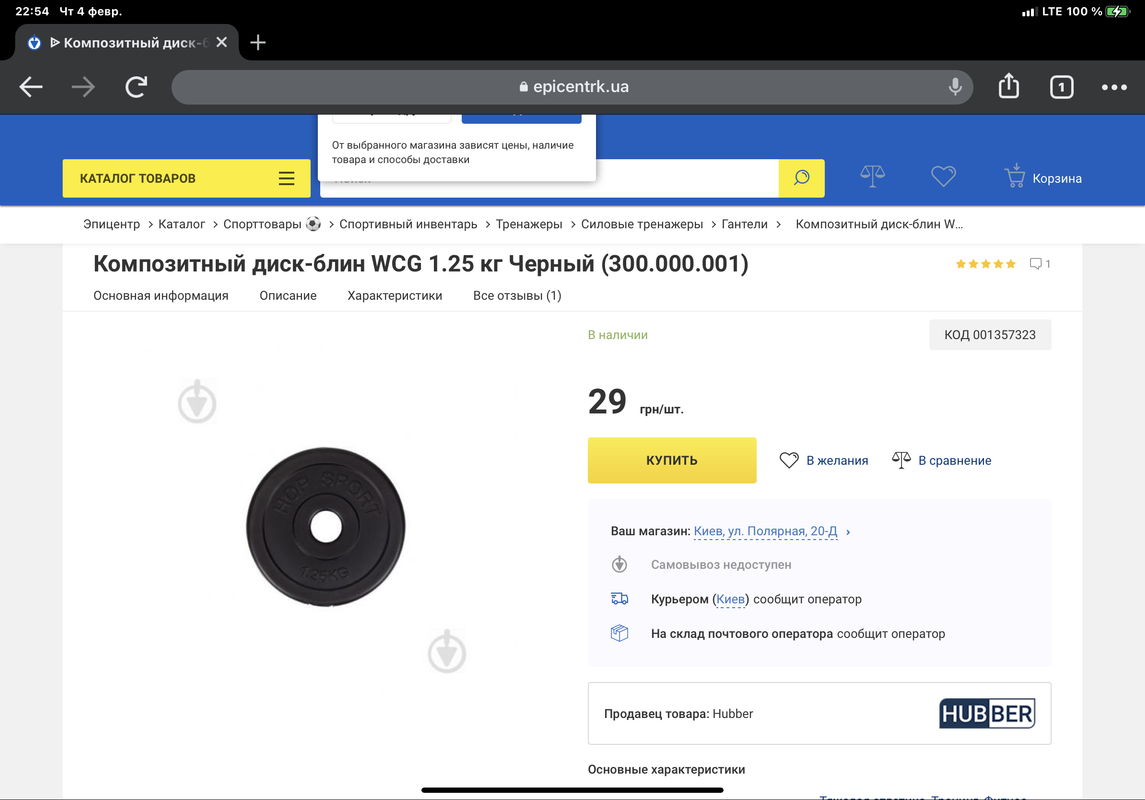Open the comparison scales icon in header
The image size is (1145, 800).
873,176
